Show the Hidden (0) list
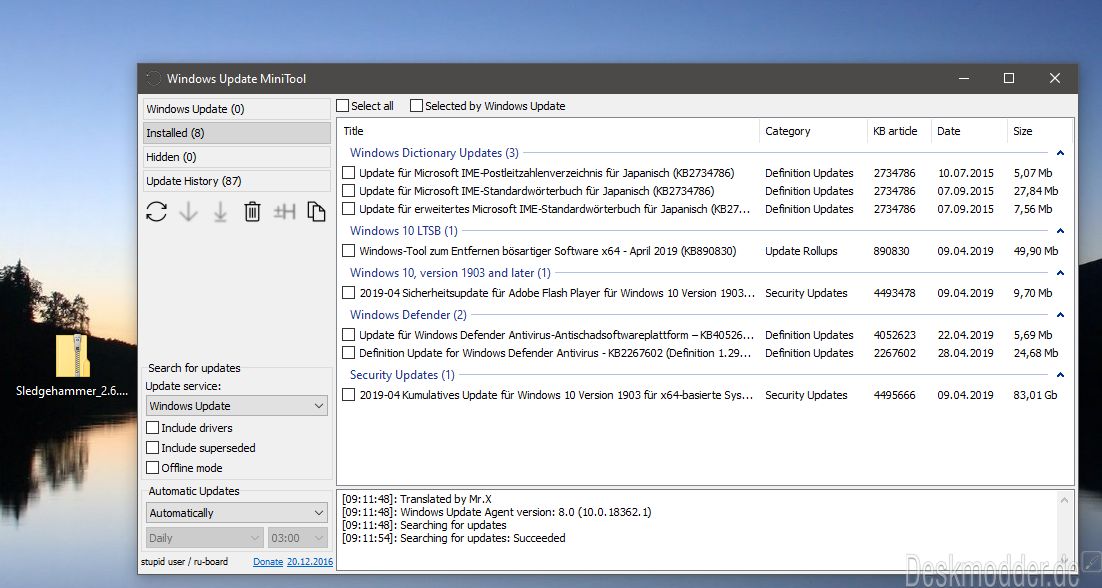This screenshot has width=1102, height=588. tap(237, 157)
